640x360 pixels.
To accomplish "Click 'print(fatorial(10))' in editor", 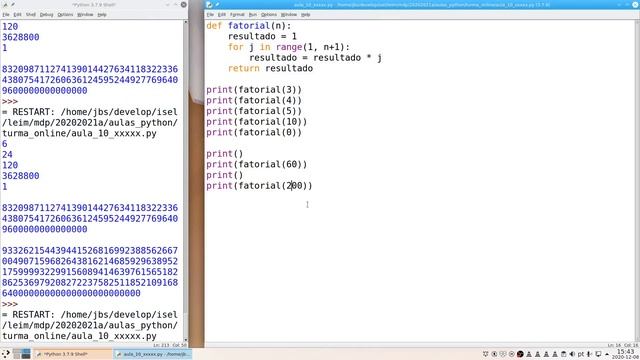I will pos(257,121).
